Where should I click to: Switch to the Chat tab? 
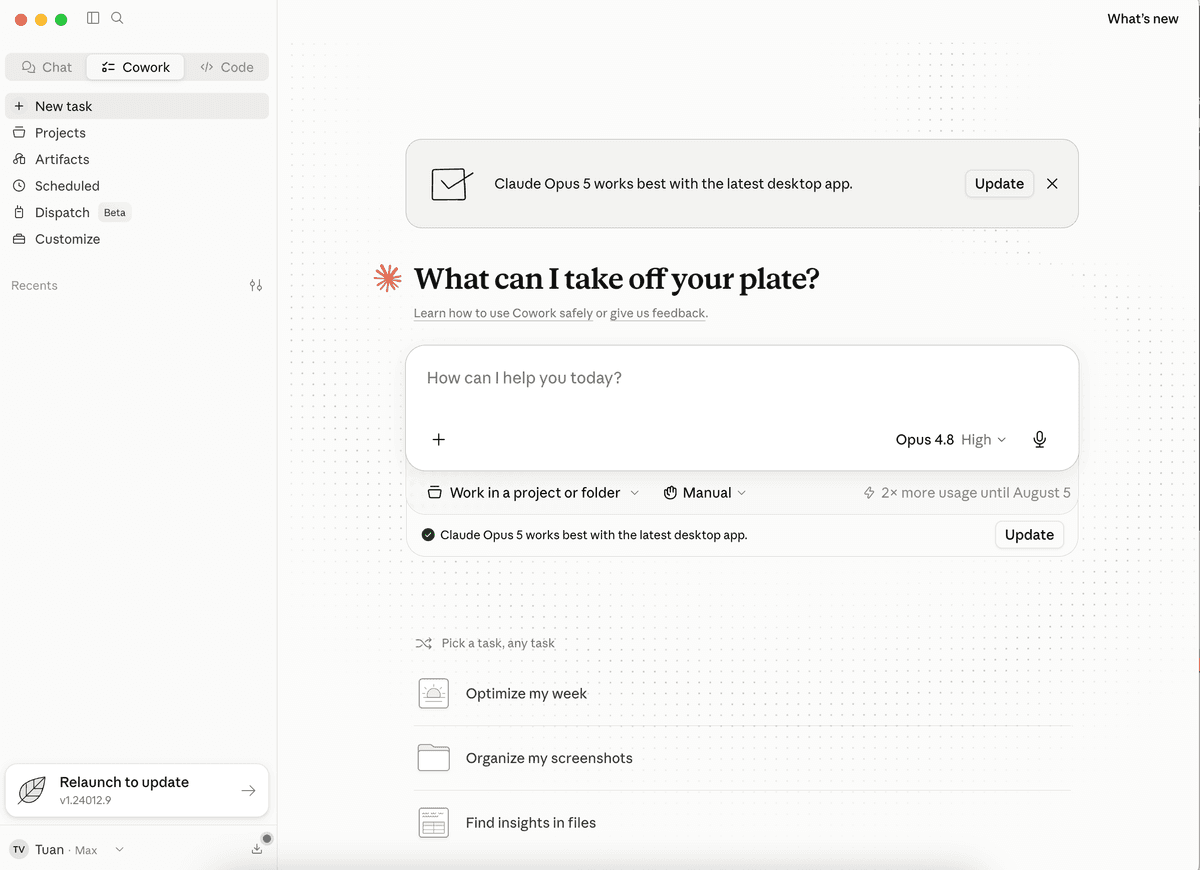point(47,67)
